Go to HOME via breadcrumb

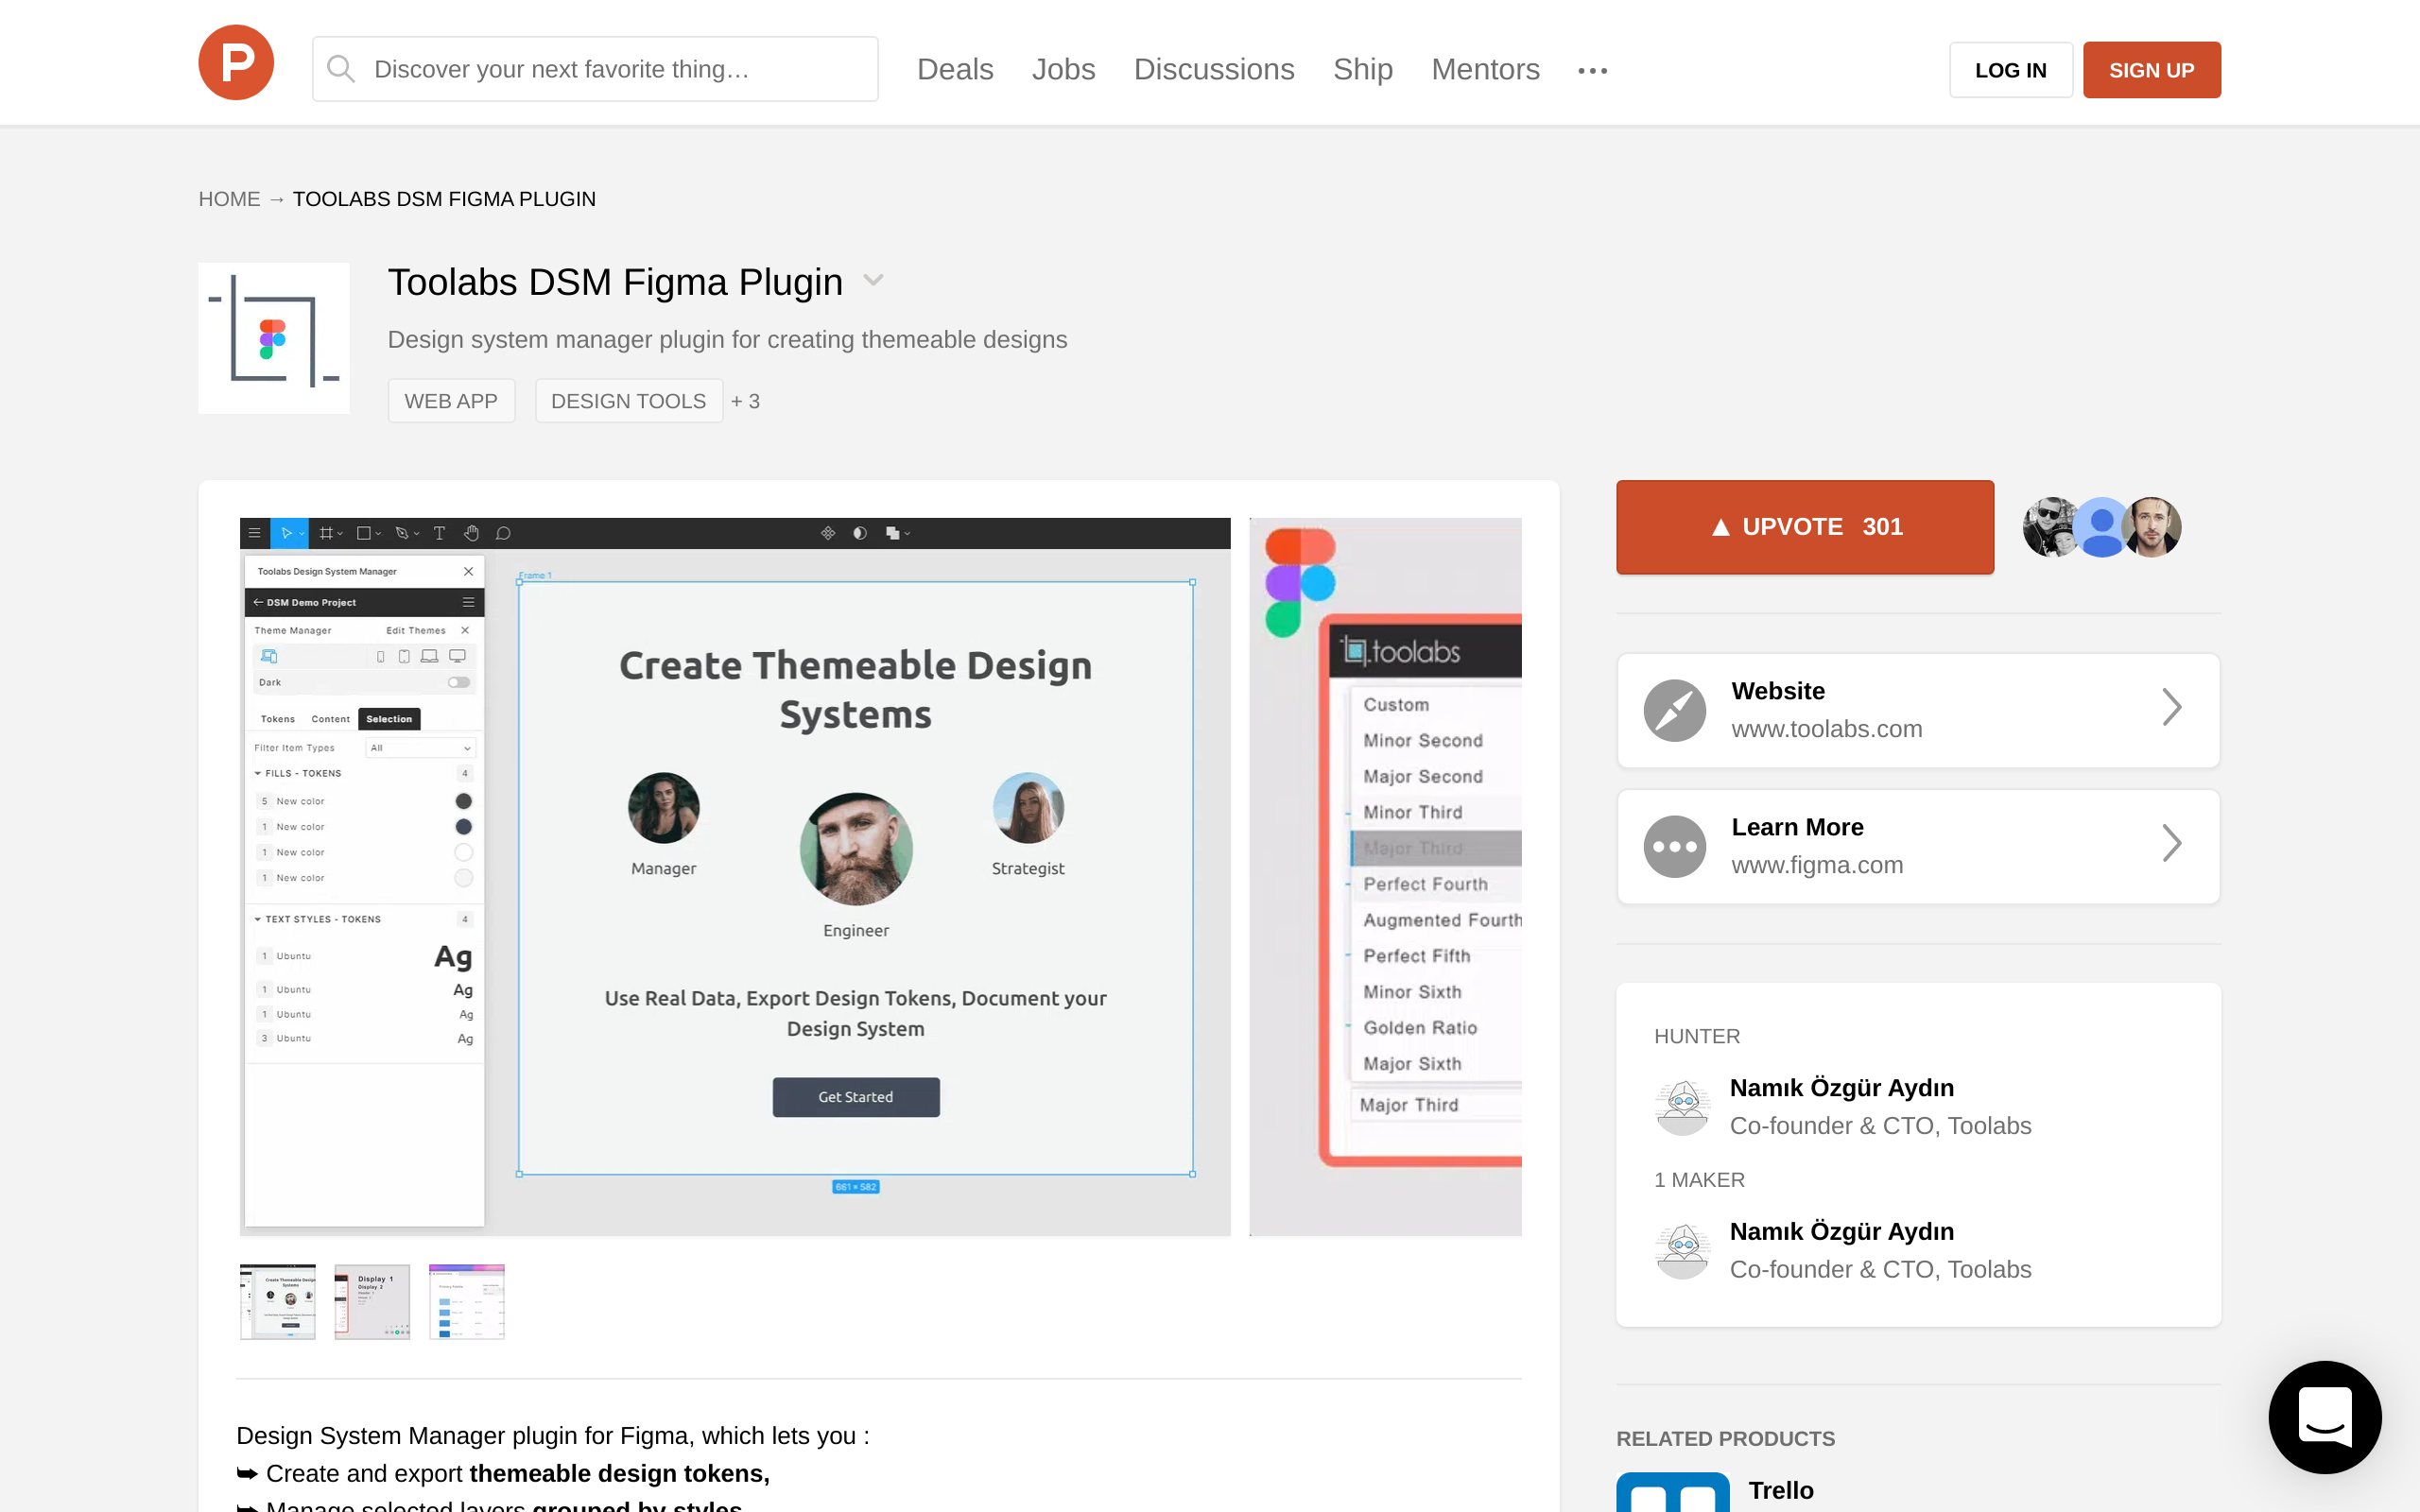coord(229,199)
